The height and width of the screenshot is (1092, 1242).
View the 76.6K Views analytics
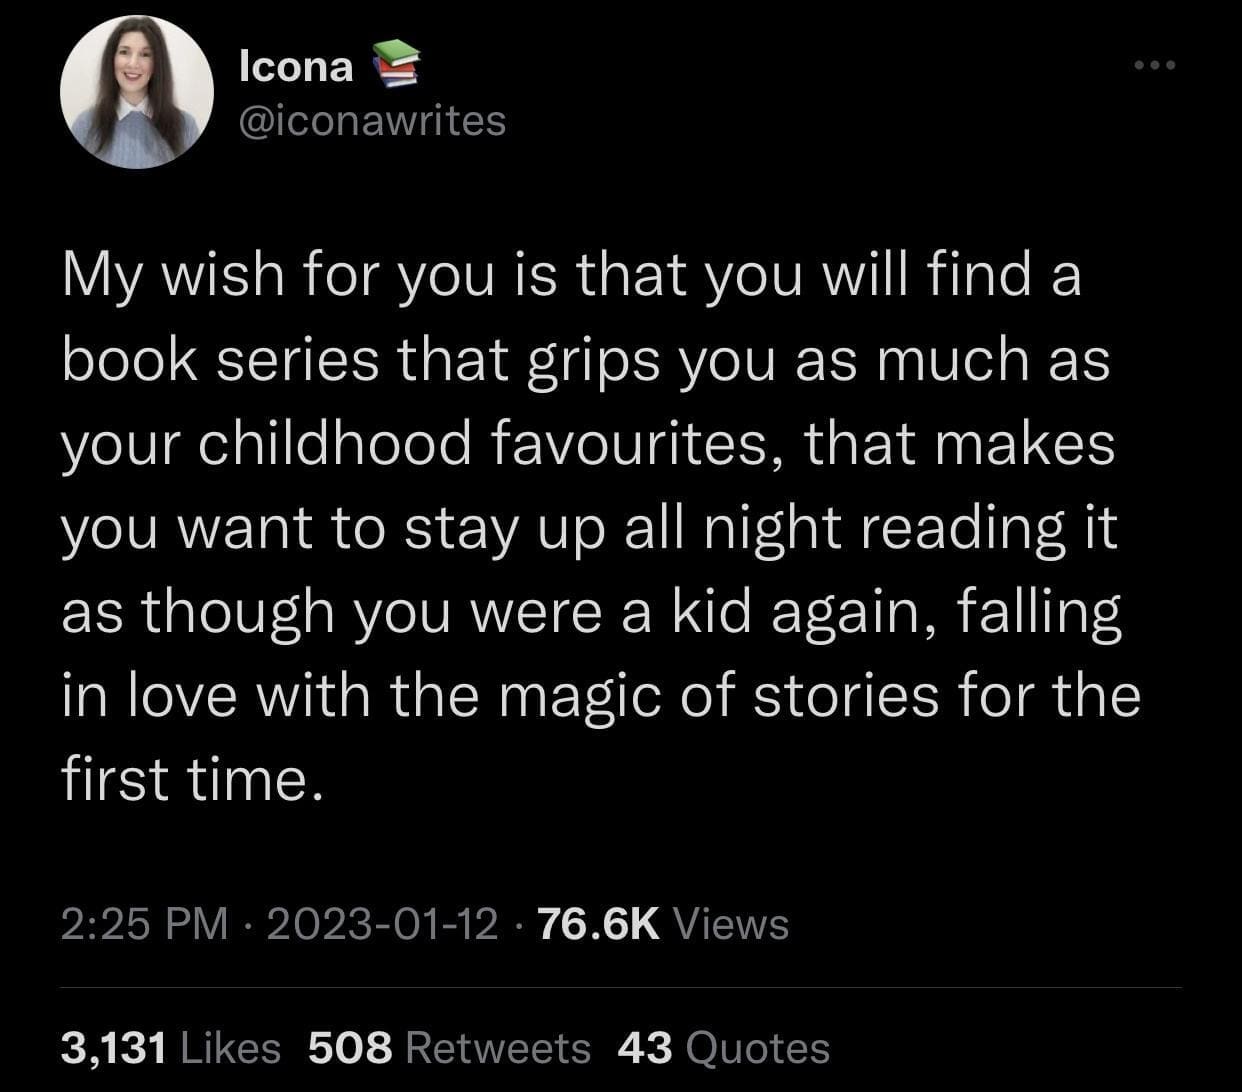(664, 924)
